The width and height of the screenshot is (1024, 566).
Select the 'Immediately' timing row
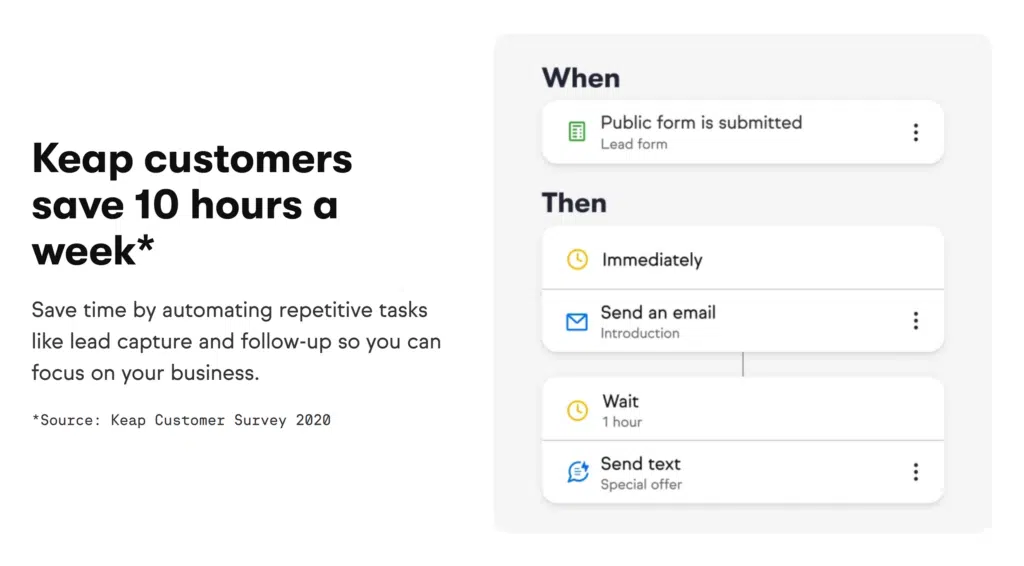pos(652,260)
